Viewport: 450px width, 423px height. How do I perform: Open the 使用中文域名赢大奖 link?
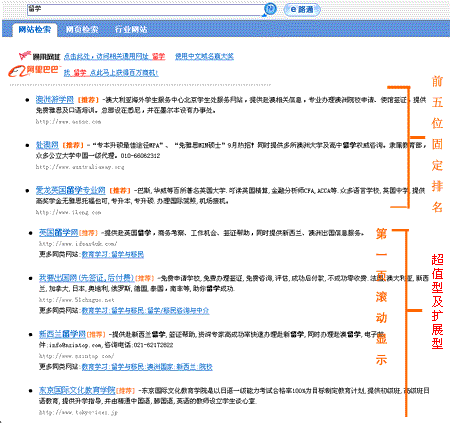click(x=204, y=57)
